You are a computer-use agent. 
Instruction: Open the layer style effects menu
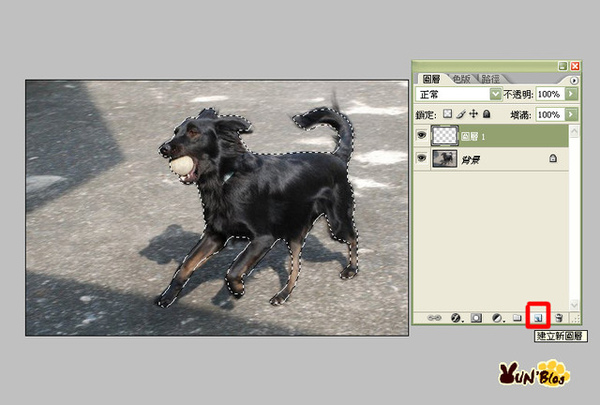455,318
